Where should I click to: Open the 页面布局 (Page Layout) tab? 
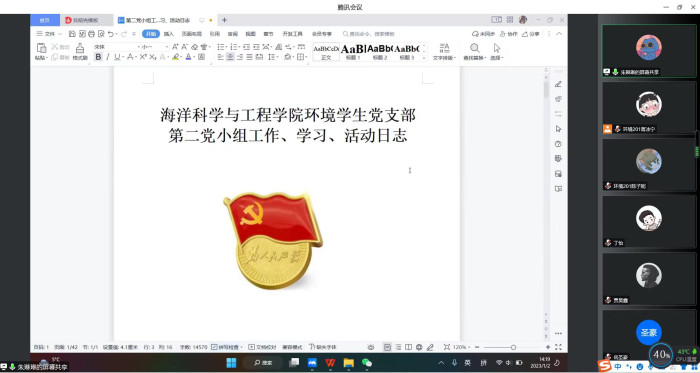pyautogui.click(x=192, y=34)
